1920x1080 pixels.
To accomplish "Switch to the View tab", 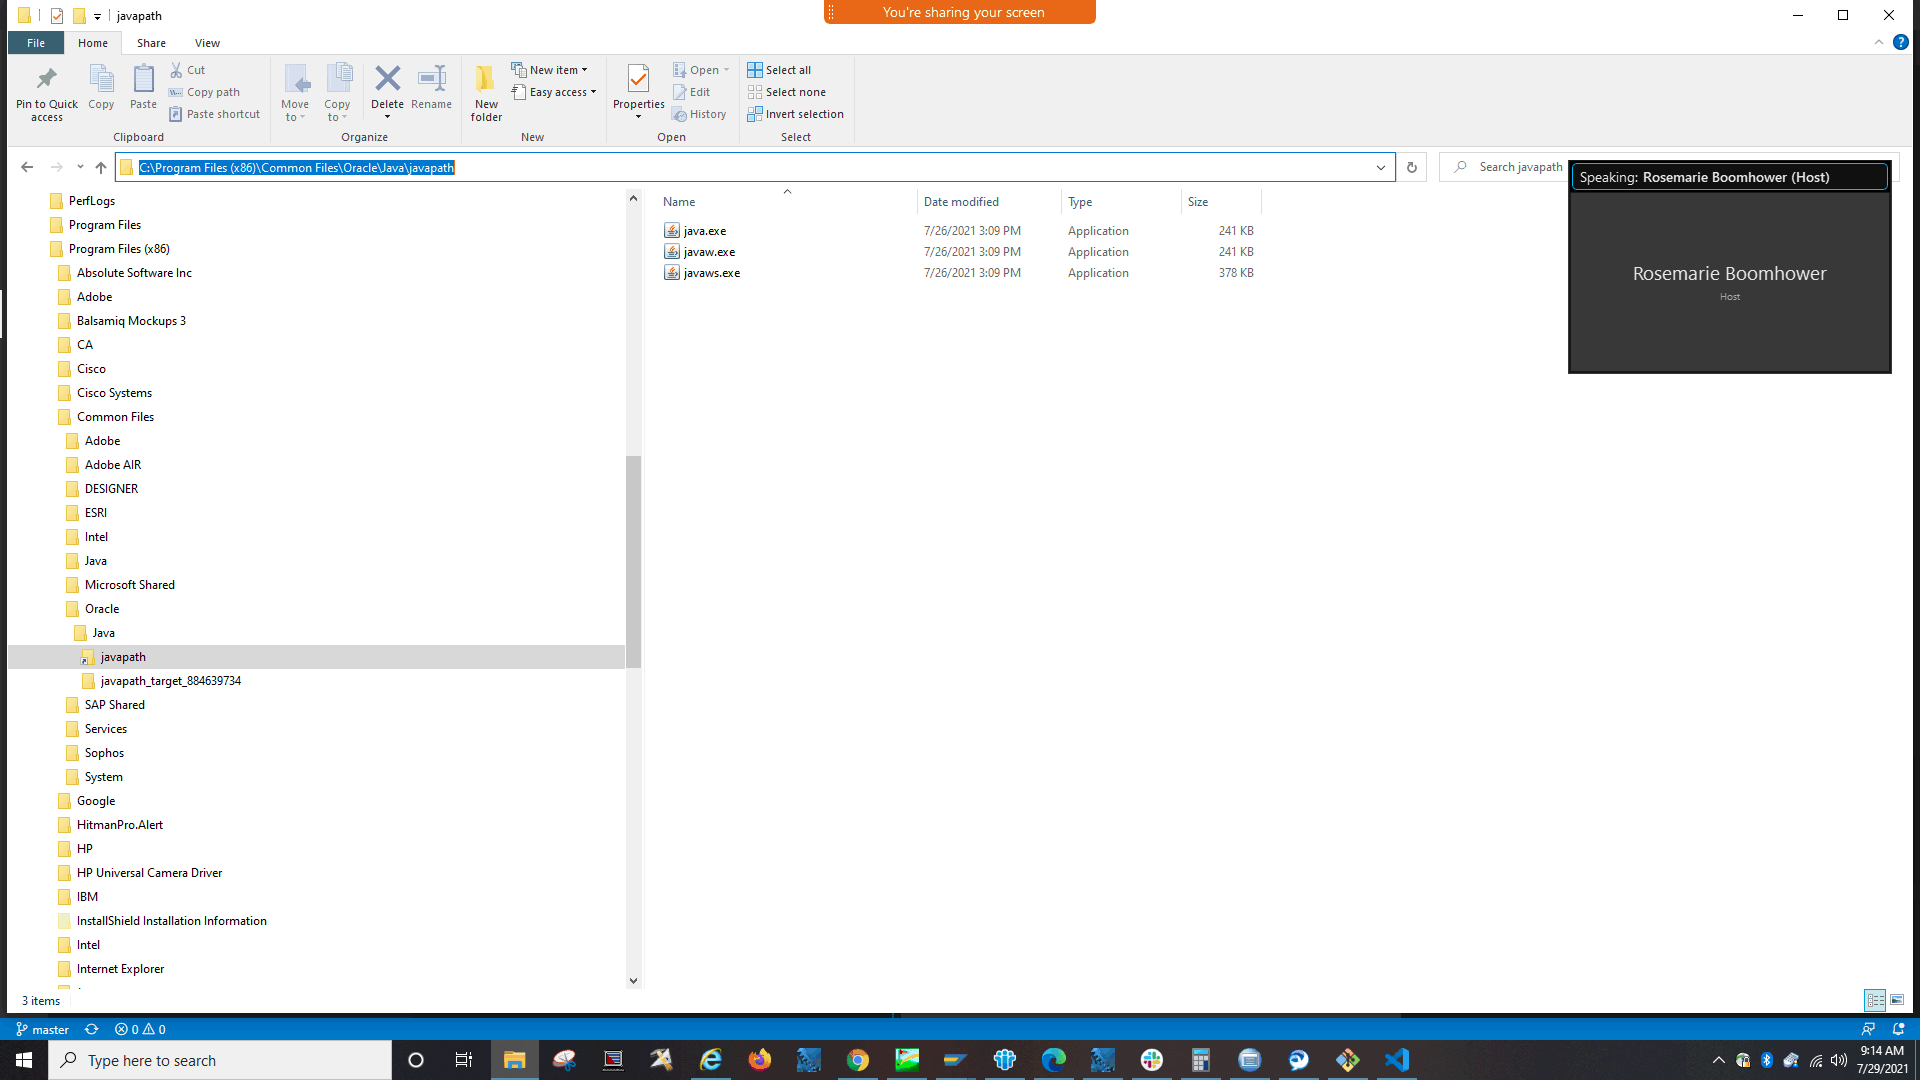I will click(x=207, y=43).
